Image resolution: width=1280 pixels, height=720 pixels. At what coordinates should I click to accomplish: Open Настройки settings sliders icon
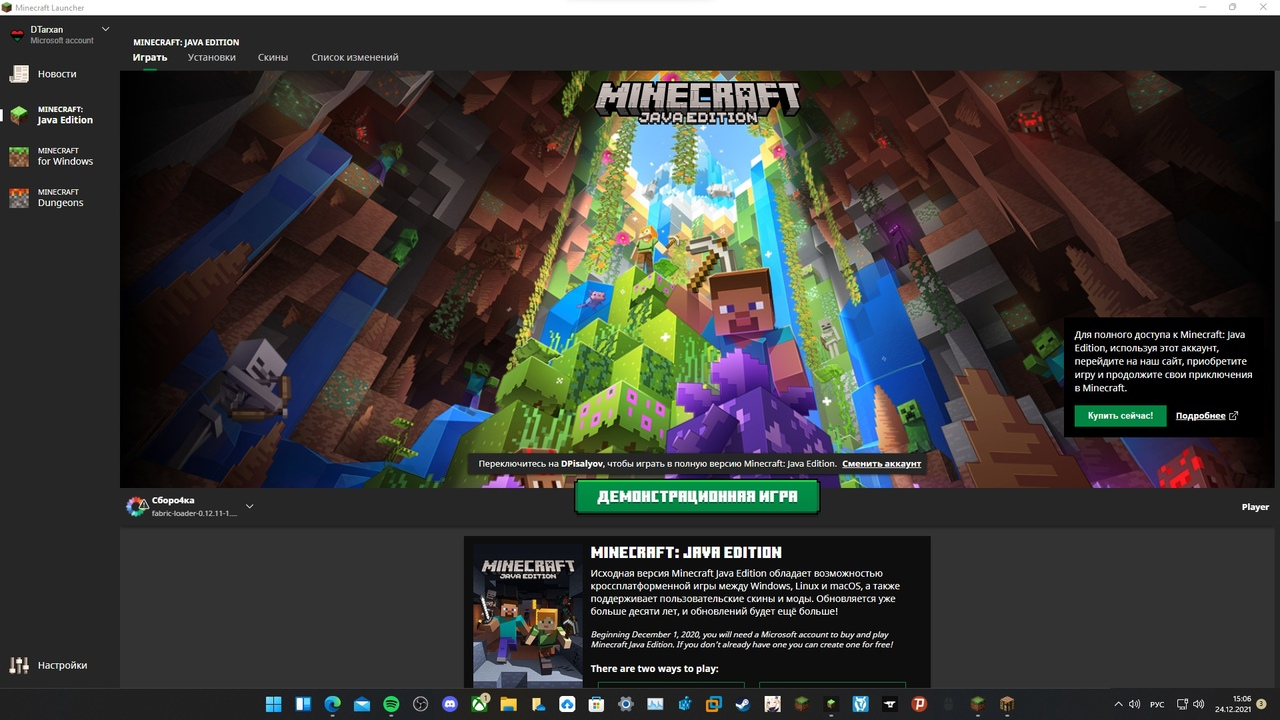point(19,665)
